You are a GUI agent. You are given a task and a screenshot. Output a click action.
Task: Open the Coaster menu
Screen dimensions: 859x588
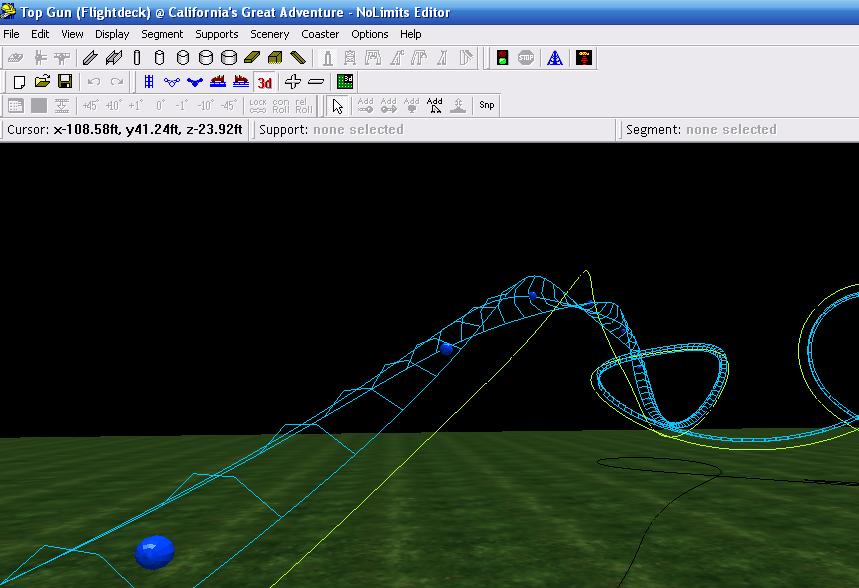[x=320, y=34]
